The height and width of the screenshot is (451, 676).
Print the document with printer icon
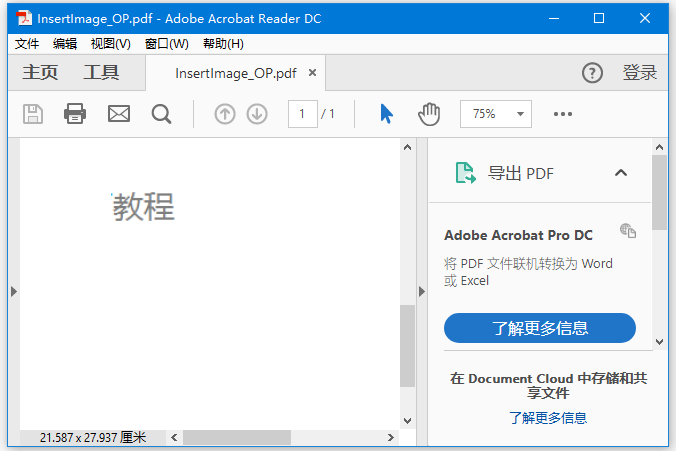[x=75, y=114]
